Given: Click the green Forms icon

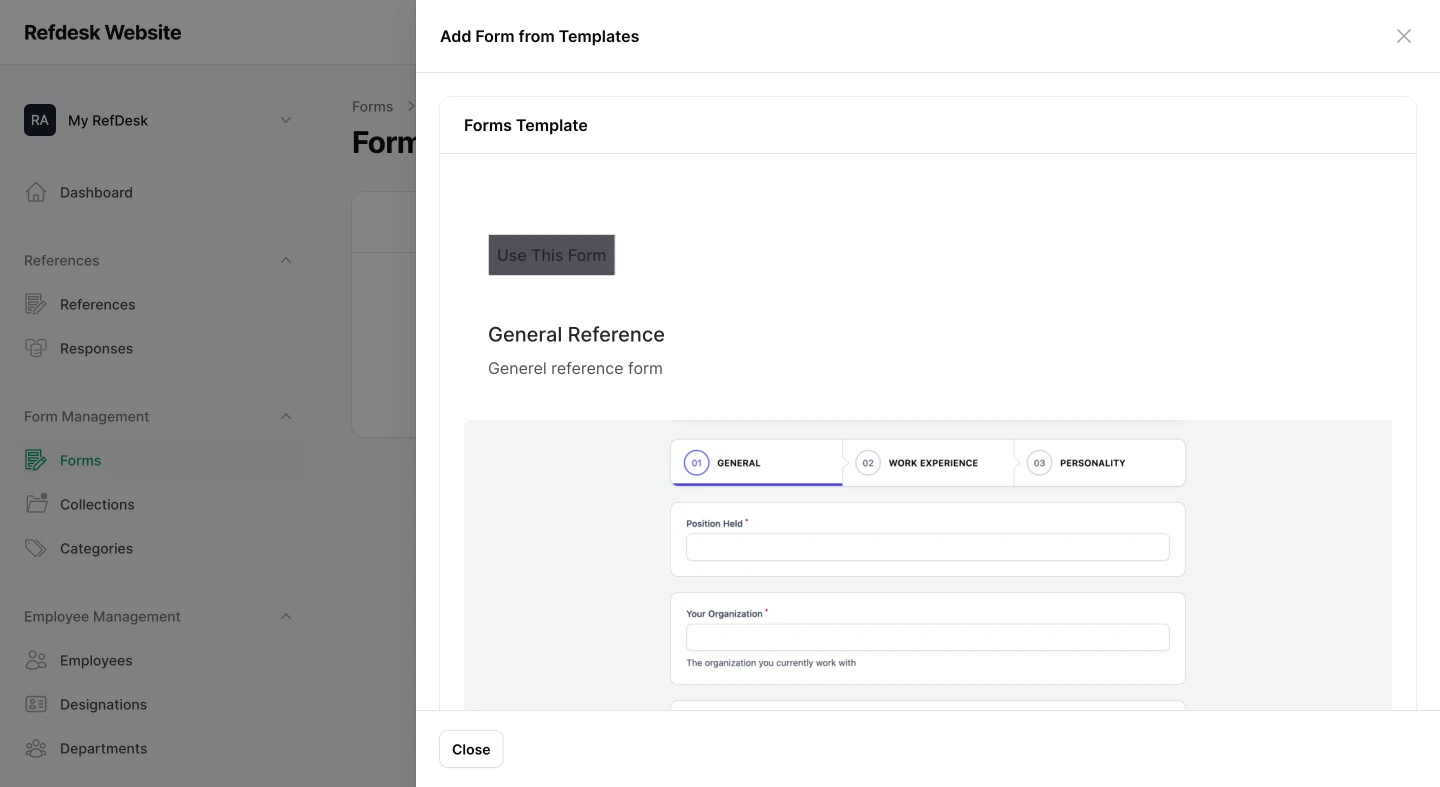Looking at the screenshot, I should 36,460.
